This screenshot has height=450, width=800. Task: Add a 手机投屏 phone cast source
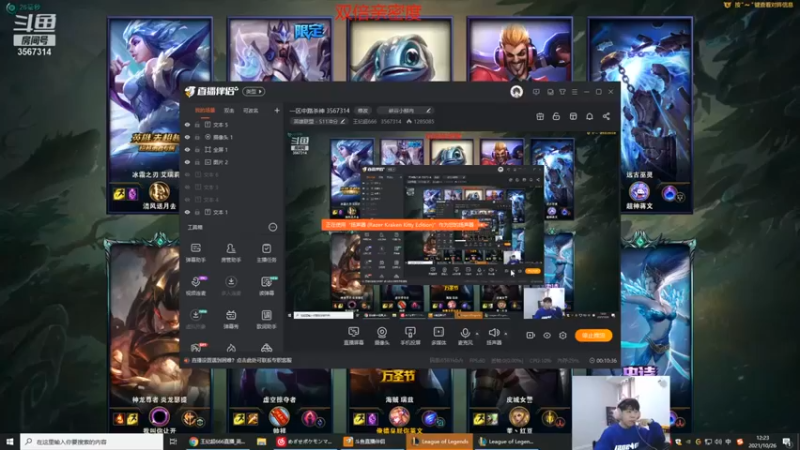(410, 336)
